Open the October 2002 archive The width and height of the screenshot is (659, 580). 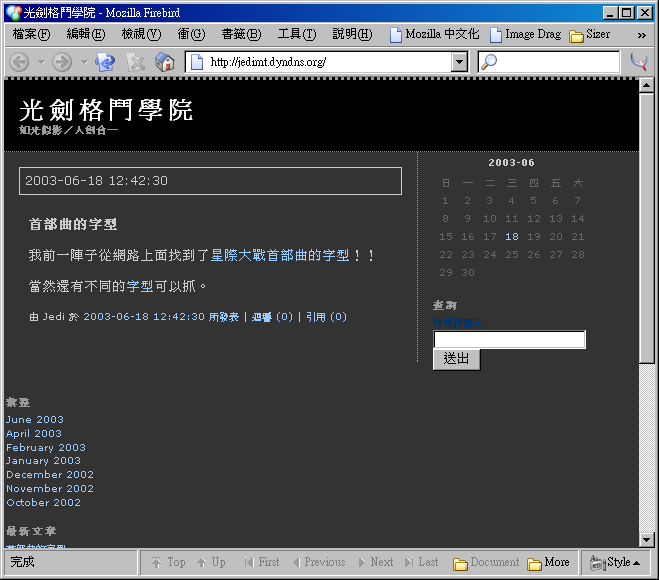click(x=43, y=502)
